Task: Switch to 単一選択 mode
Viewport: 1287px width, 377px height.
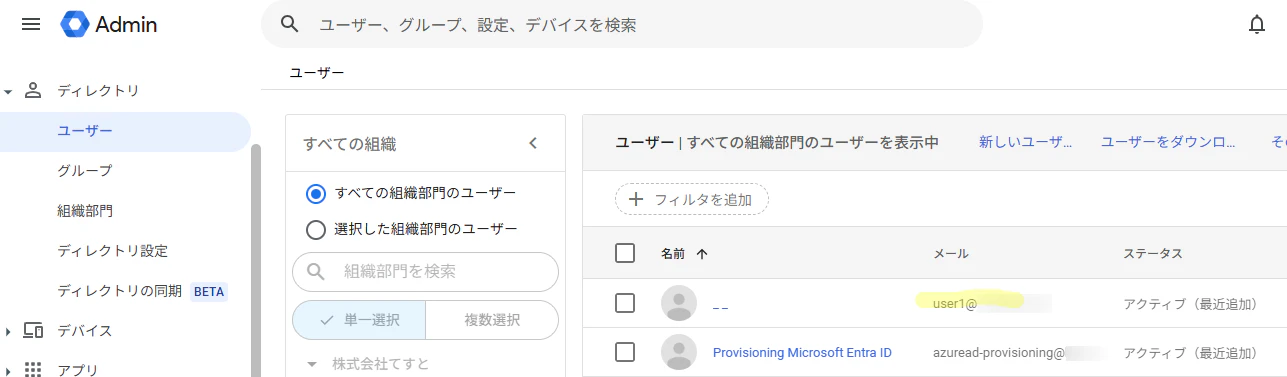Action: click(359, 320)
